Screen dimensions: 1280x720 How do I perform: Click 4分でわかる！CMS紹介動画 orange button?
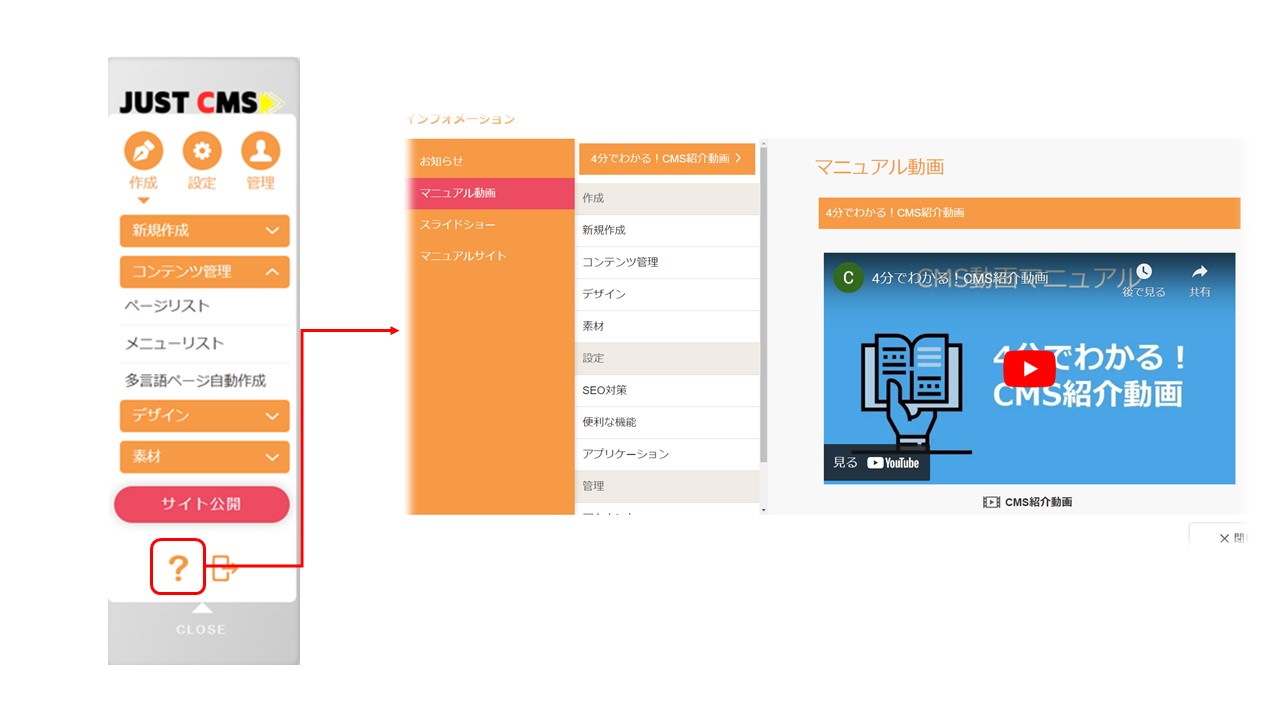pyautogui.click(x=667, y=158)
